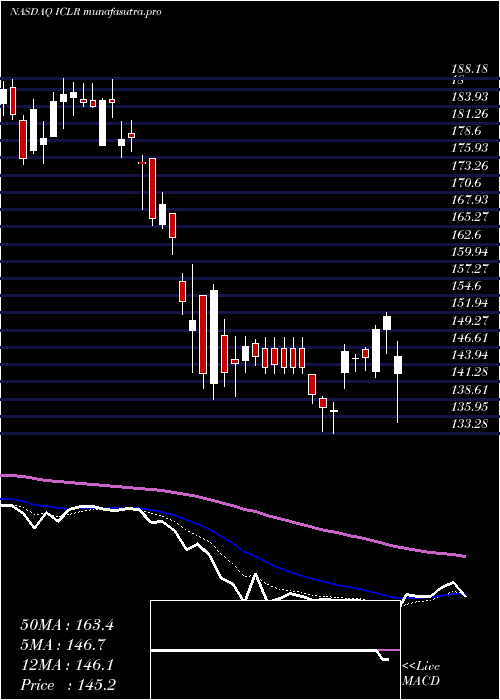Click the 165.27 price level label
500x700 pixels.
470,217
